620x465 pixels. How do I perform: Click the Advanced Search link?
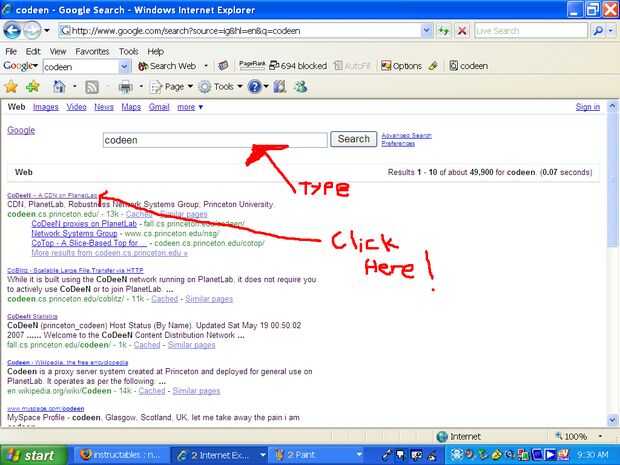click(x=406, y=136)
